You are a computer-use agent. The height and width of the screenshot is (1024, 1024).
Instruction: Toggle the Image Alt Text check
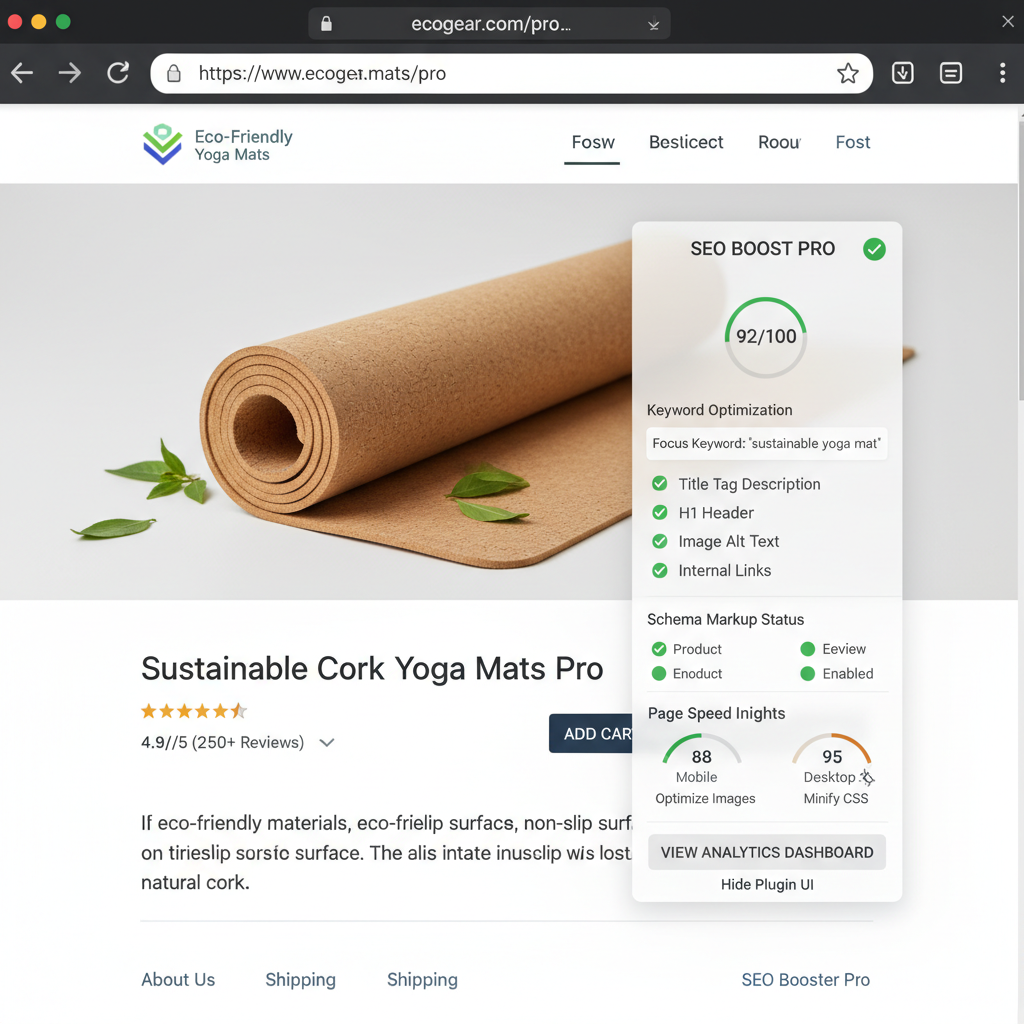660,541
